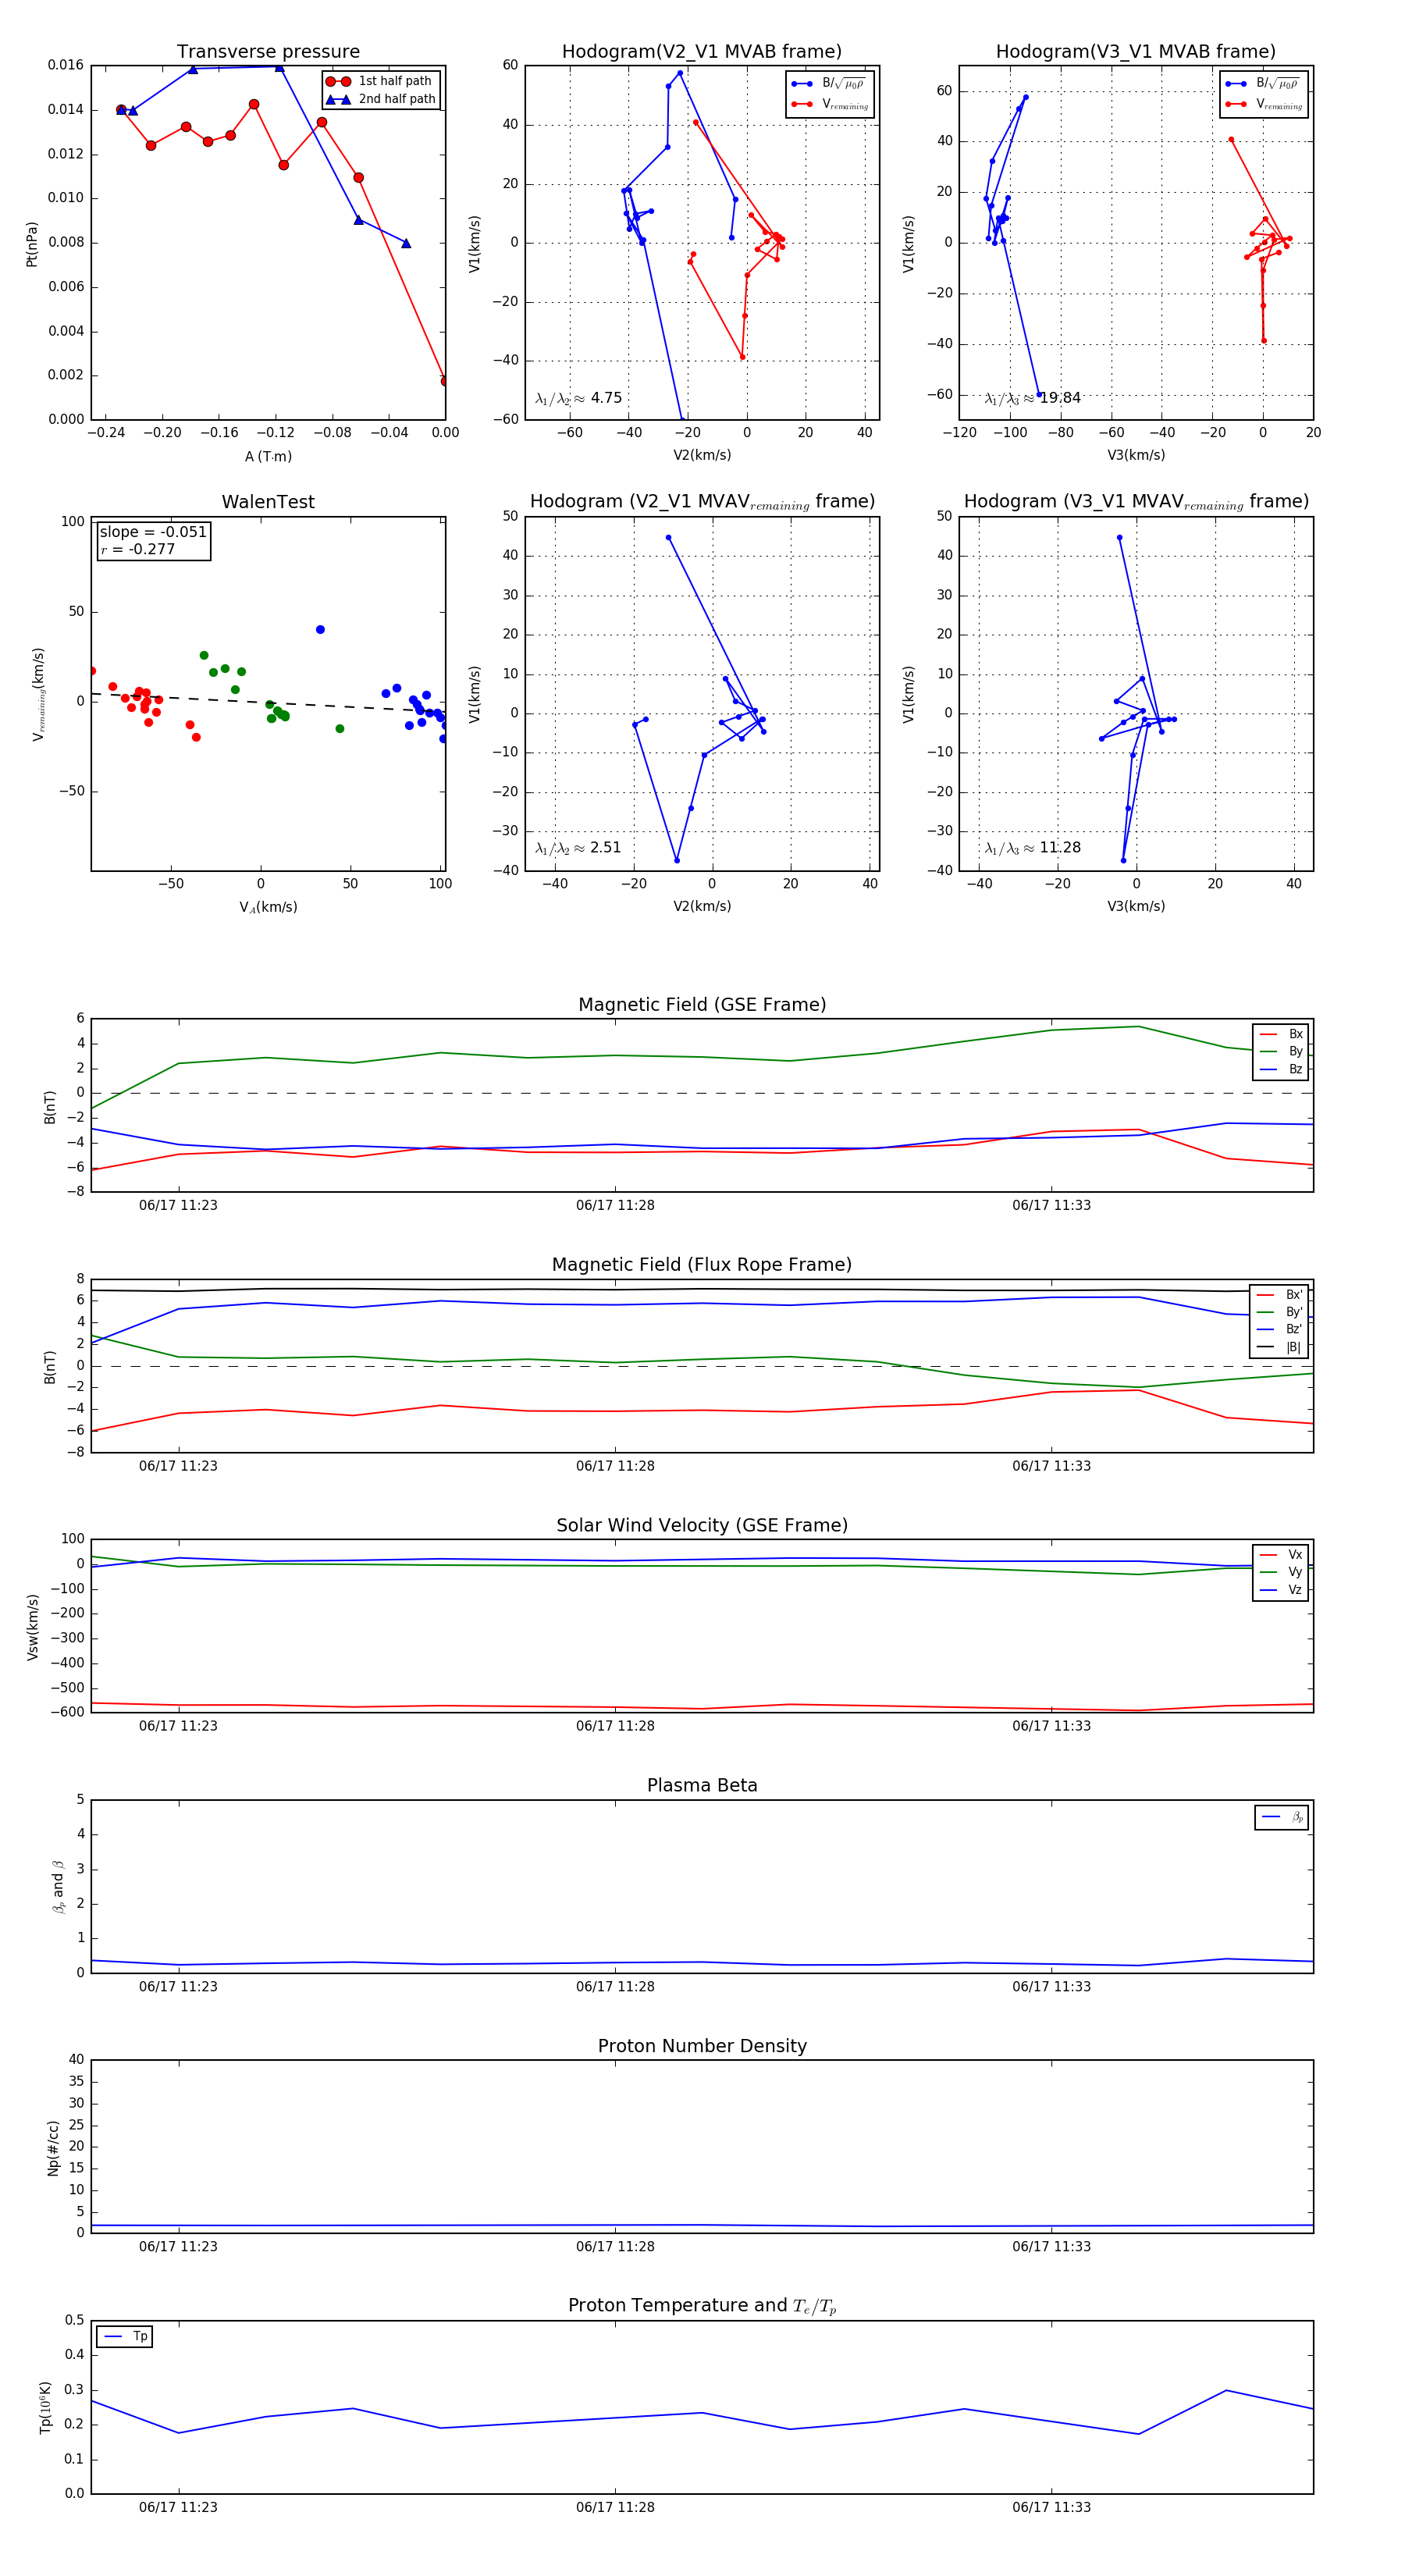Select the '2nd half path' legend entry
The width and height of the screenshot is (1405, 2576).
[x=381, y=99]
